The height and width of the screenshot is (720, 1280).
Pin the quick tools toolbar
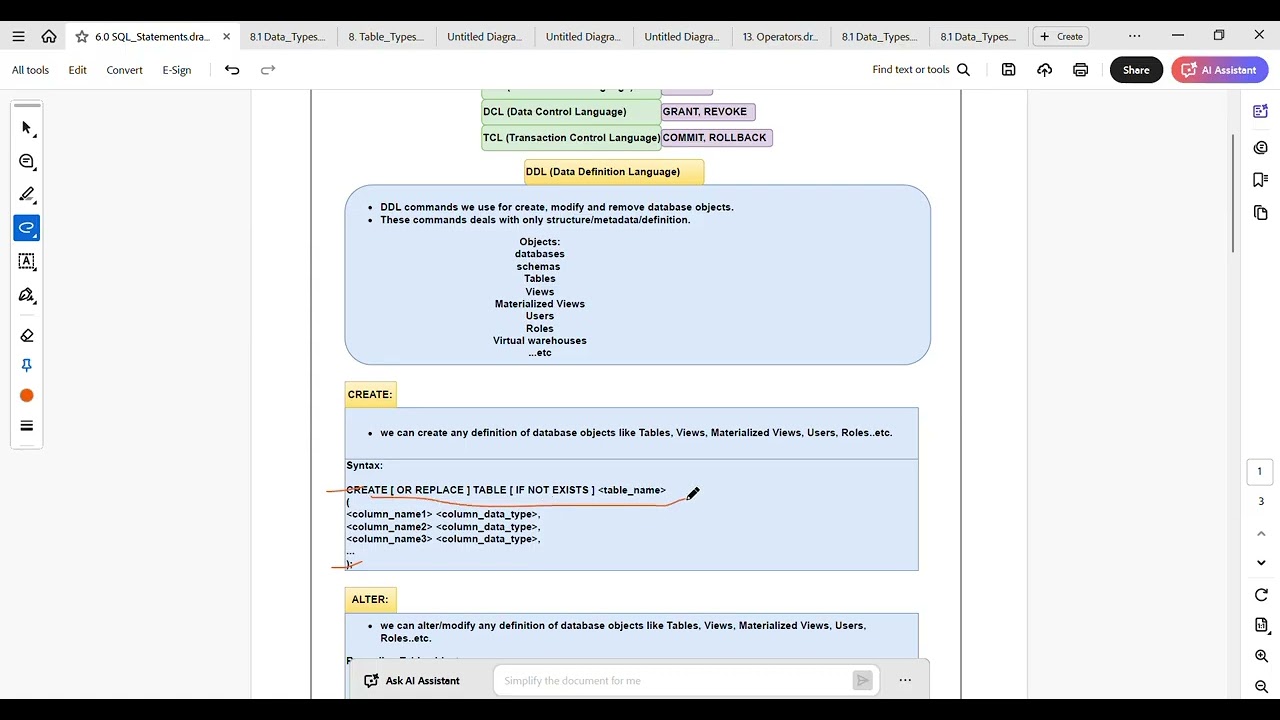[x=27, y=366]
